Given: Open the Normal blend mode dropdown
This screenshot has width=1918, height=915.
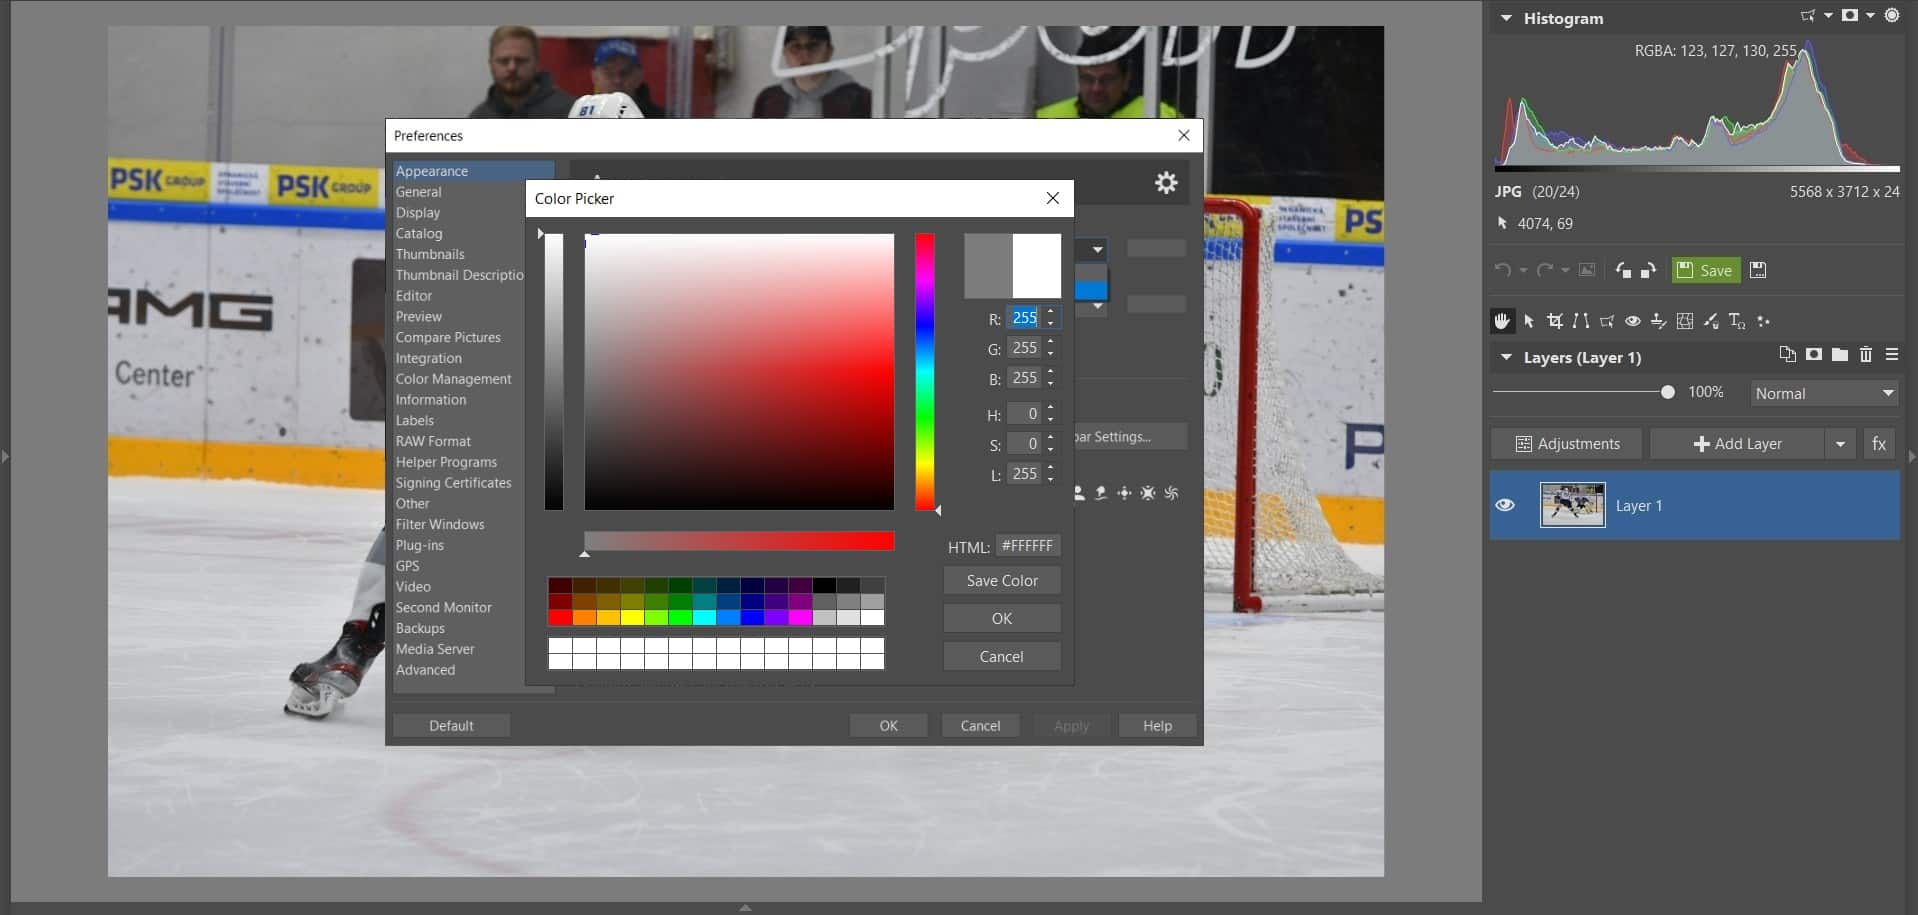Looking at the screenshot, I should 1824,393.
